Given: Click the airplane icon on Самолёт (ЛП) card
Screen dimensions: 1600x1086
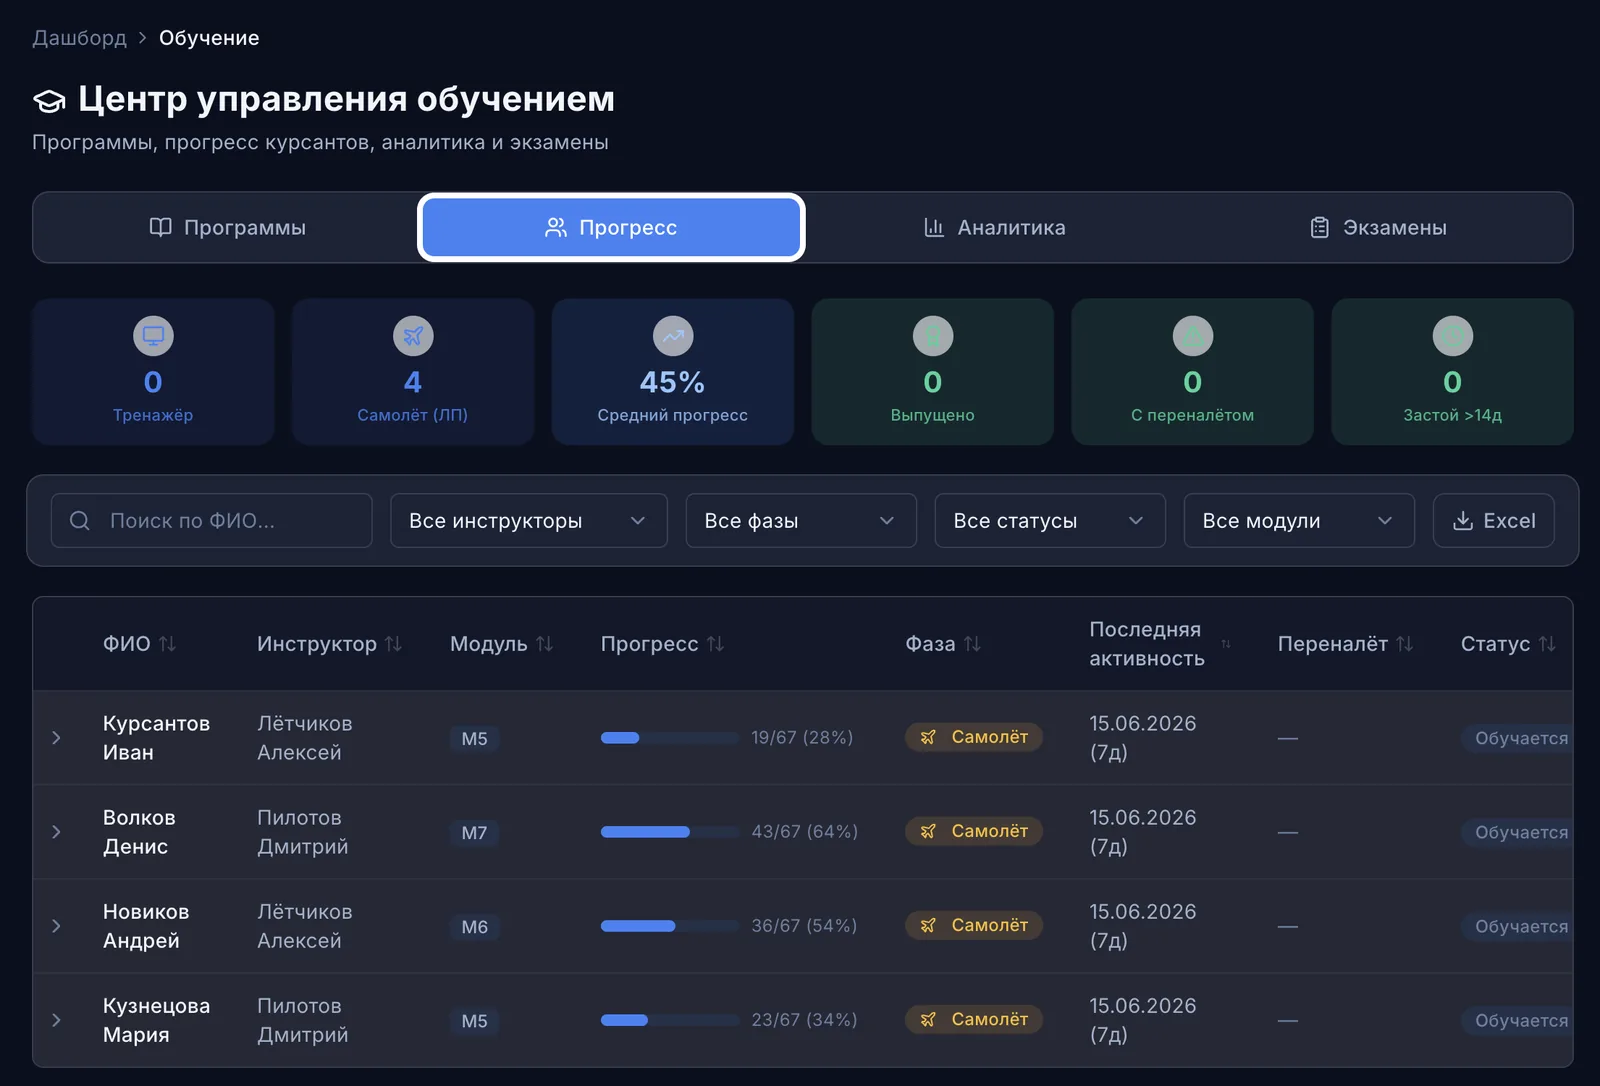Looking at the screenshot, I should 413,336.
